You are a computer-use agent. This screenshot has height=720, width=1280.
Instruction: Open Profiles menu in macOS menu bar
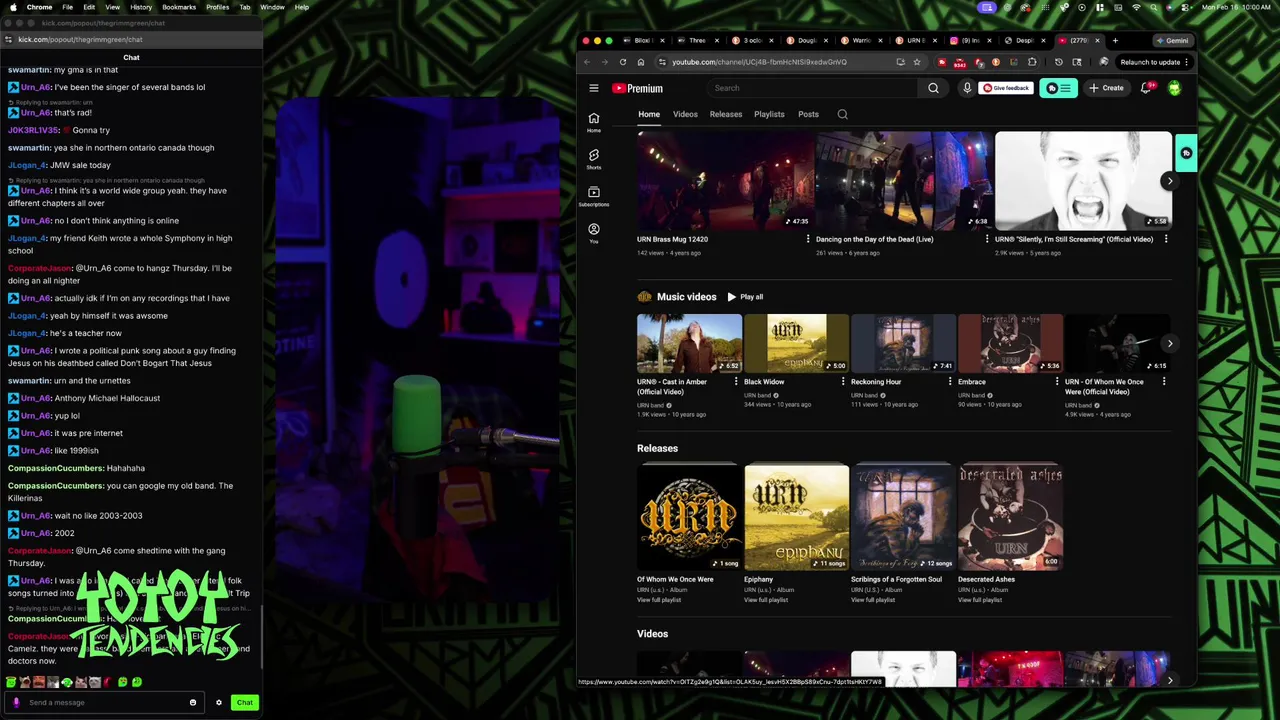218,7
